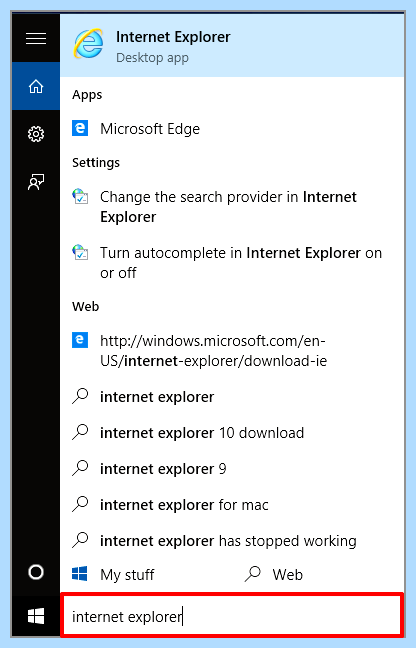Click the Web section header
The height and width of the screenshot is (648, 416).
pos(86,306)
